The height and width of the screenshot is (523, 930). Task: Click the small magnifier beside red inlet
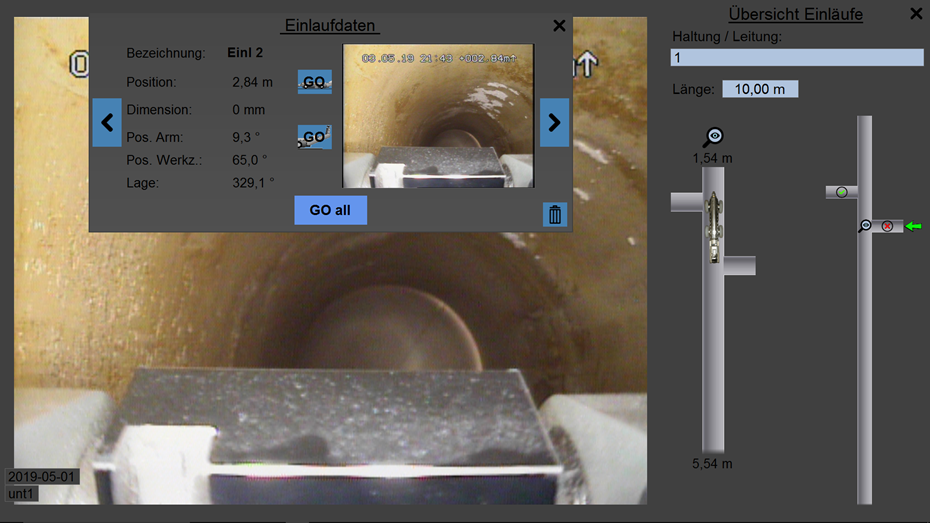(x=866, y=227)
